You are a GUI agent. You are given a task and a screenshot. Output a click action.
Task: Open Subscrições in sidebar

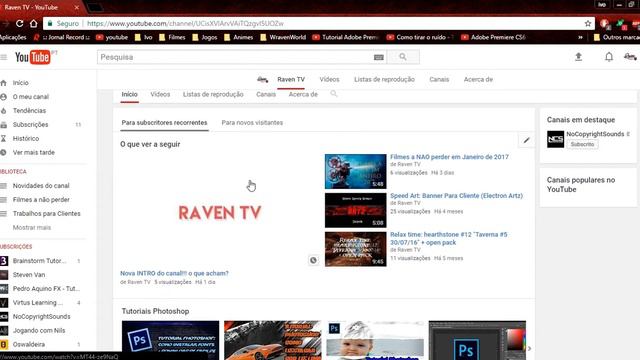(30, 124)
